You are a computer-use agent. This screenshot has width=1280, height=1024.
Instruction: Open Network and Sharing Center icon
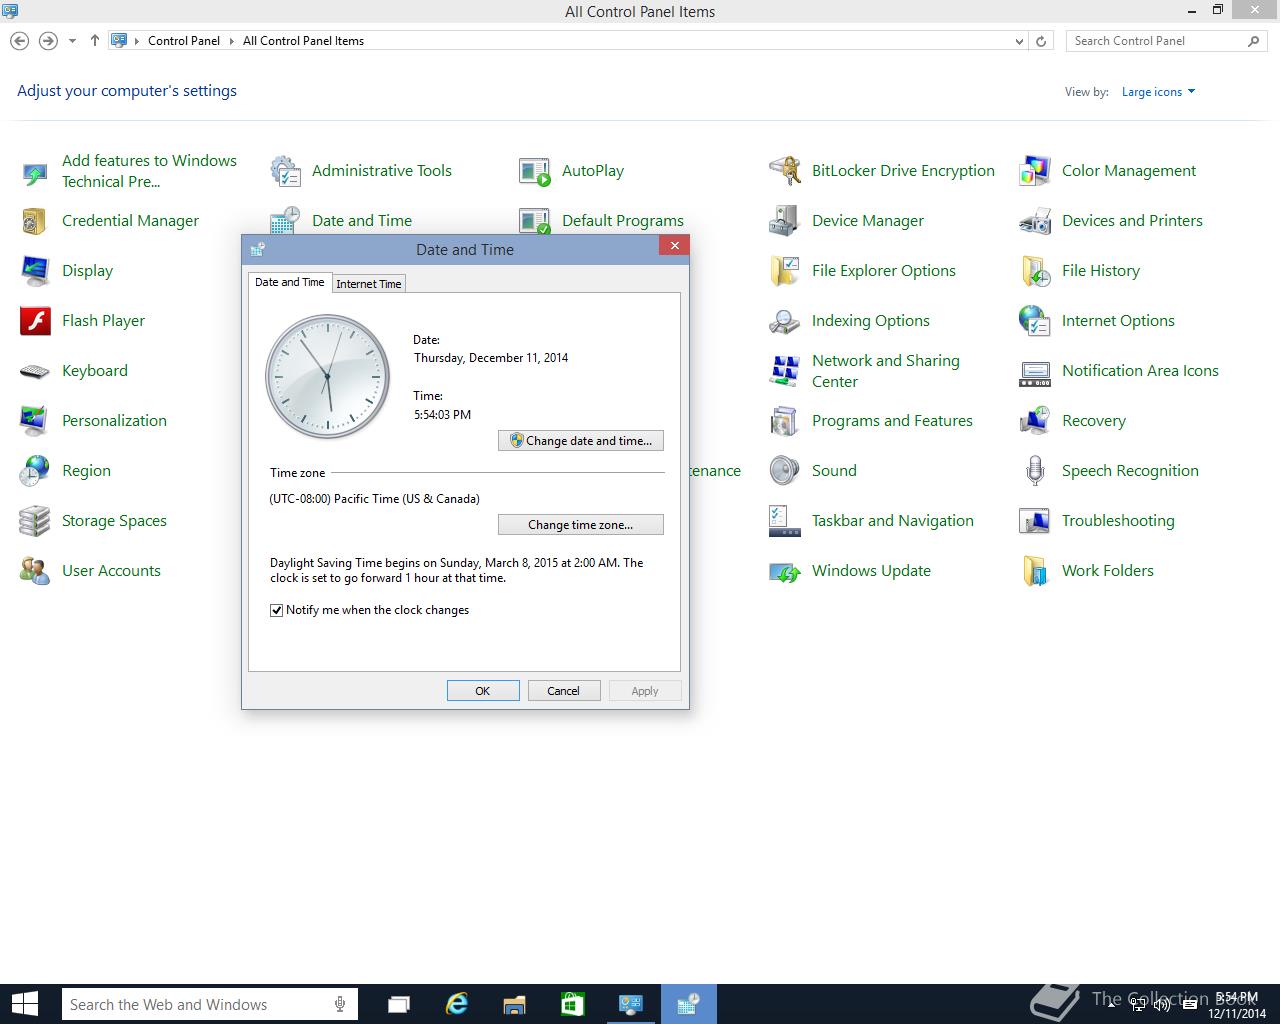point(785,371)
